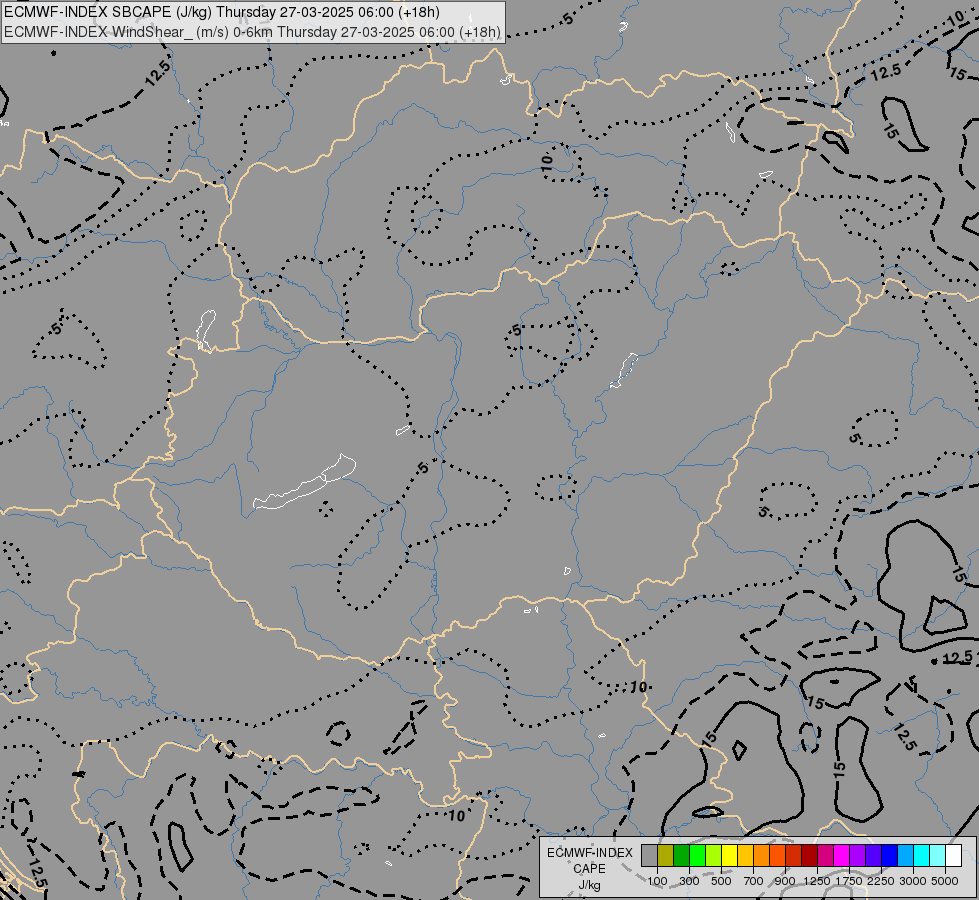Select the WindShear_ (m/s) 0-6km header line
The height and width of the screenshot is (900, 979).
[252, 32]
